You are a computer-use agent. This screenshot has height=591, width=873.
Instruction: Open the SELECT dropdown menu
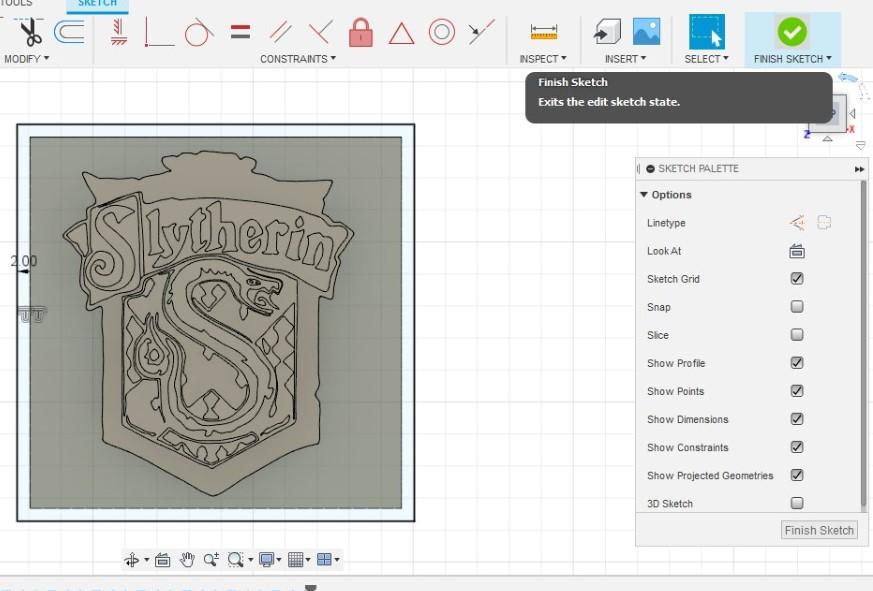coord(706,58)
